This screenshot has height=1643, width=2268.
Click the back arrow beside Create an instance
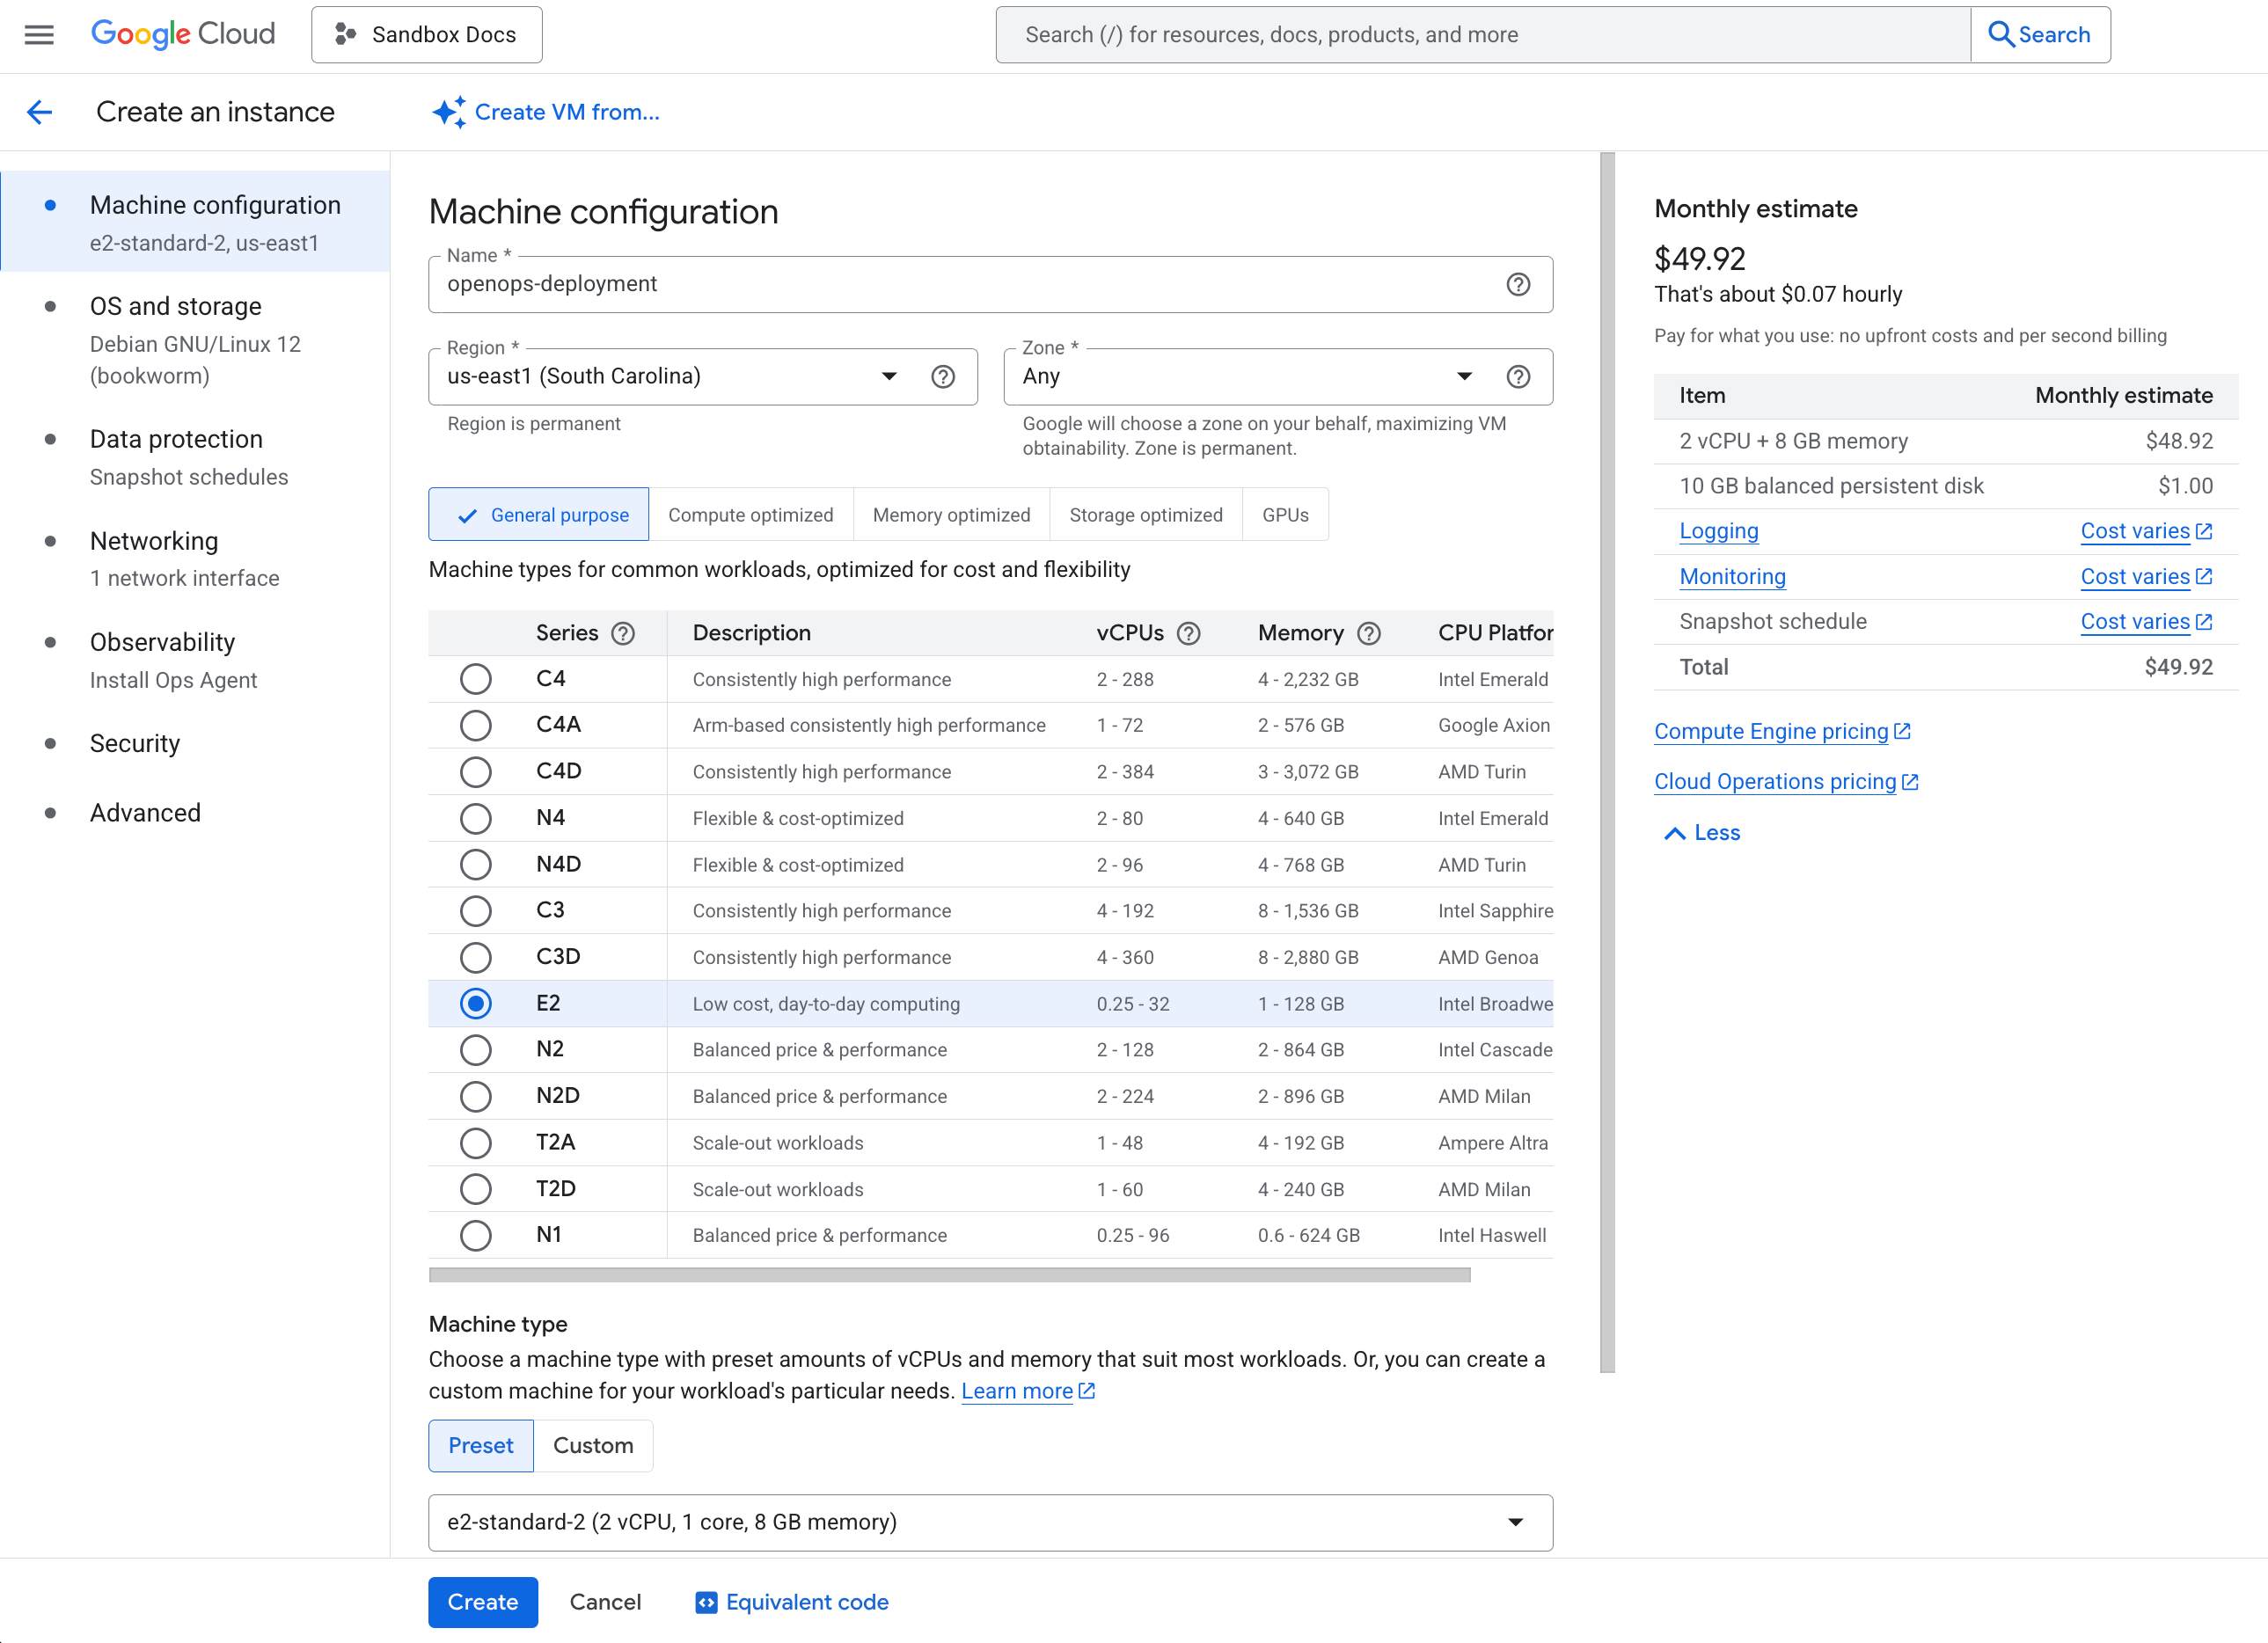39,112
